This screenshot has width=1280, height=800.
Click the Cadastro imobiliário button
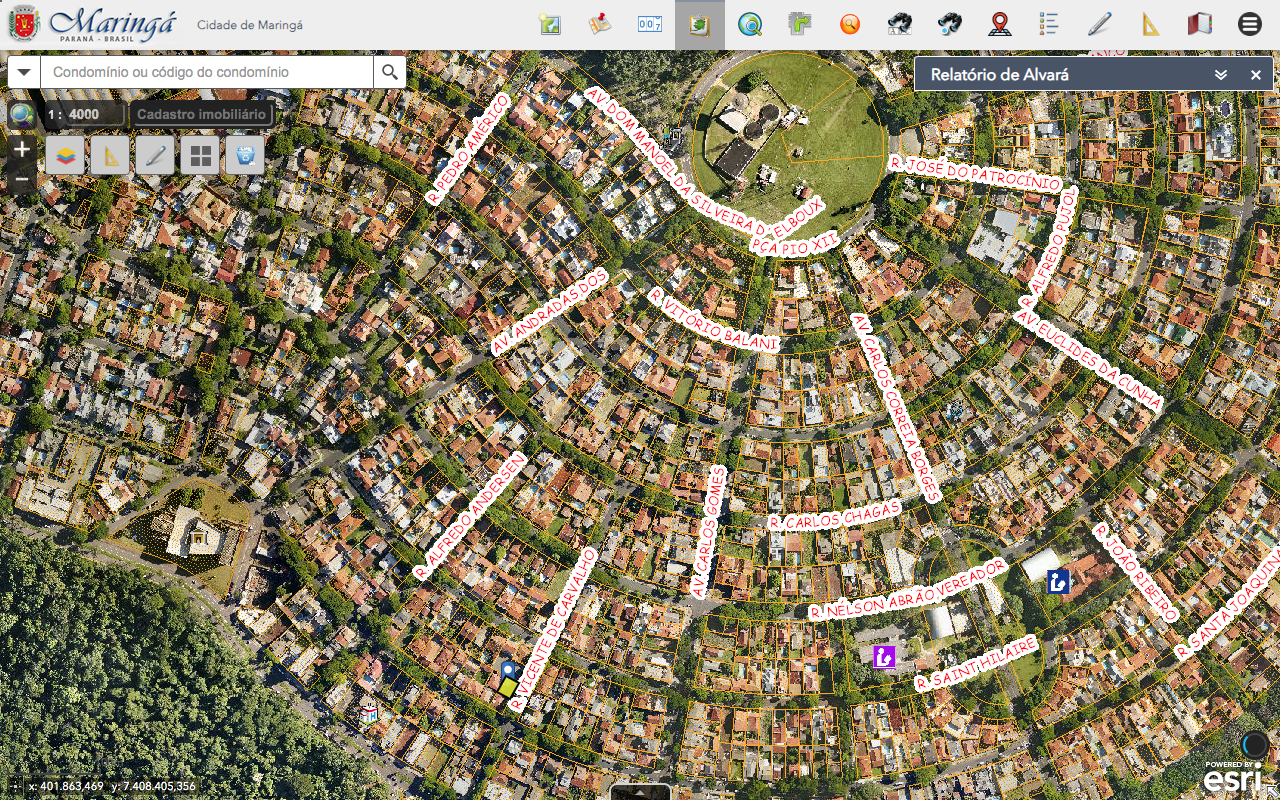click(x=201, y=114)
